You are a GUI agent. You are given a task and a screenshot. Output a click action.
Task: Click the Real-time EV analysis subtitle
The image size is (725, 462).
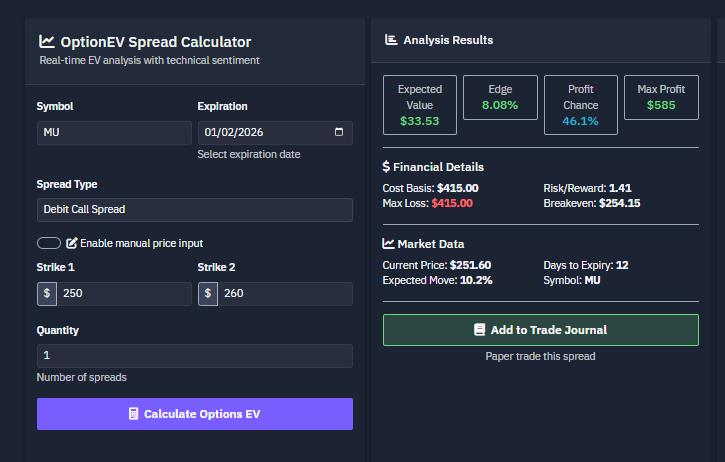tap(149, 61)
